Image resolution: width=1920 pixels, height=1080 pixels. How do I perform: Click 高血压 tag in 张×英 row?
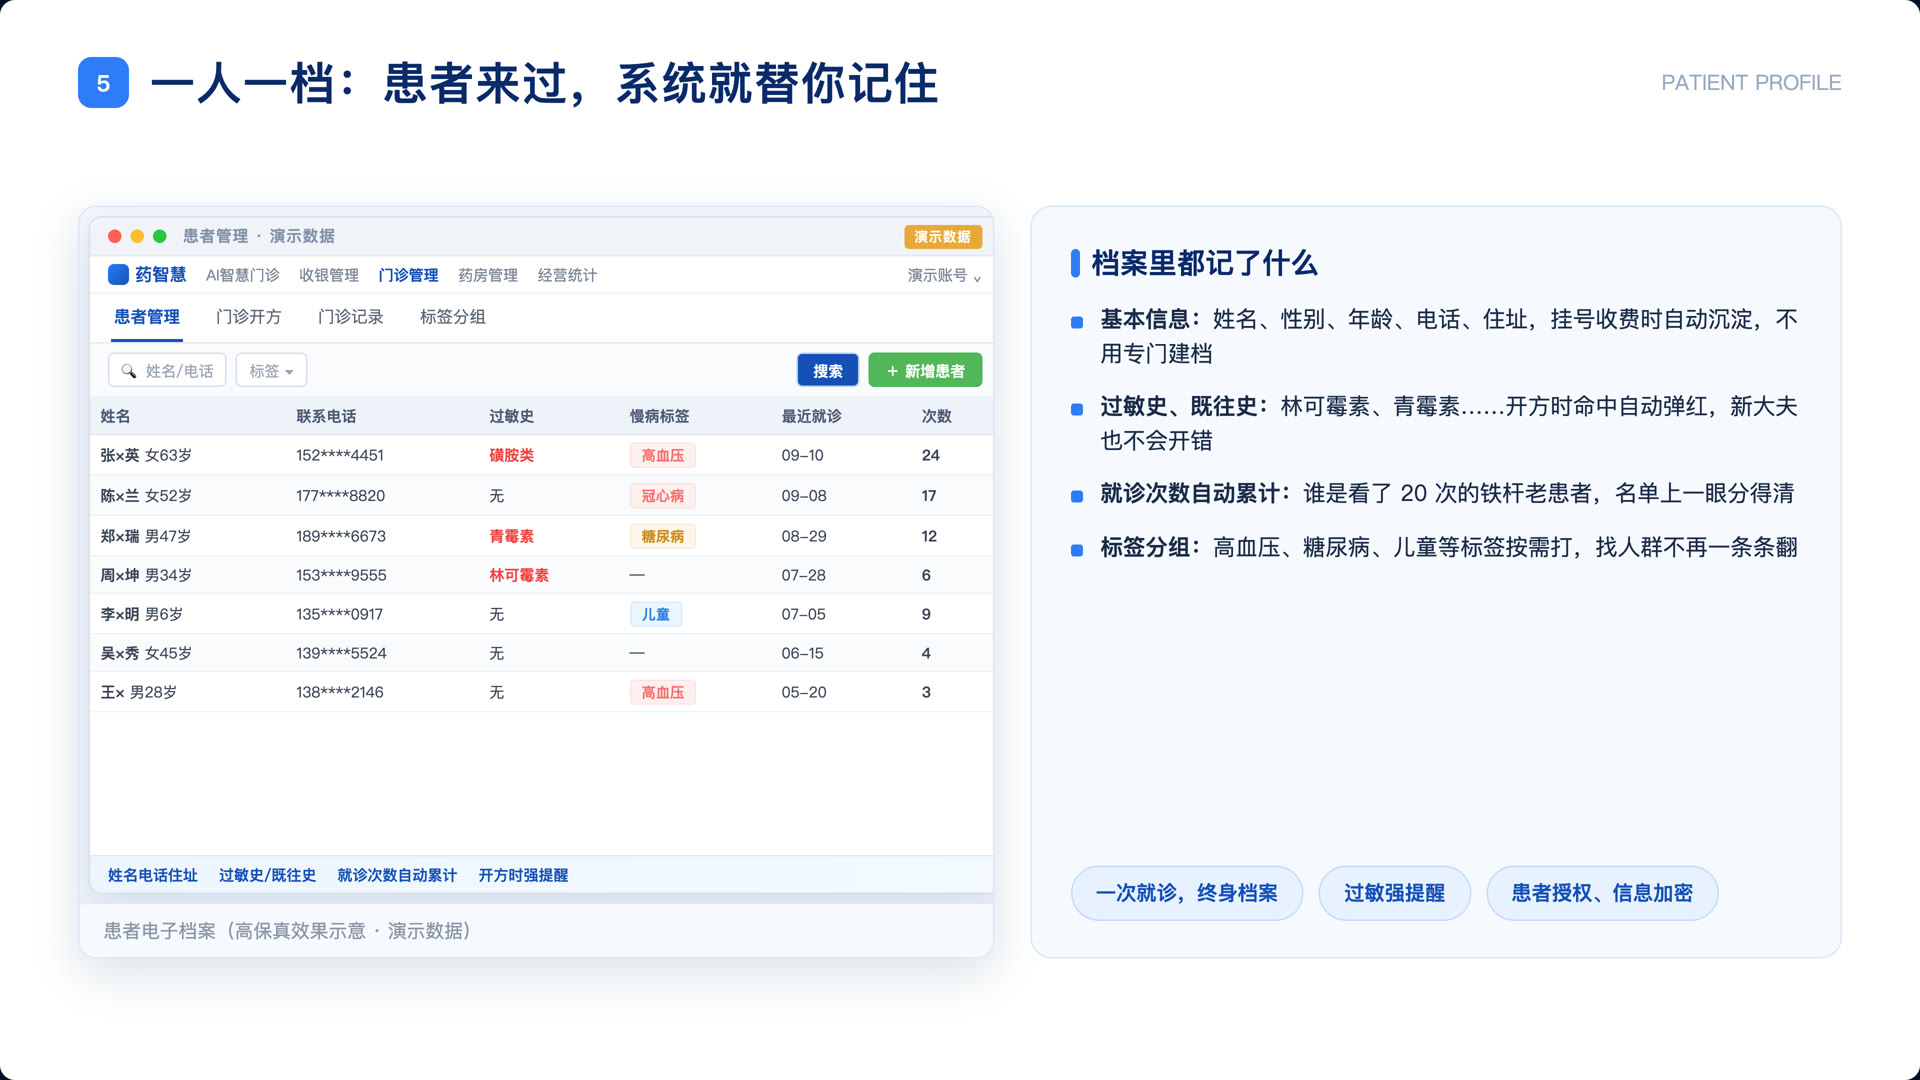tap(662, 455)
